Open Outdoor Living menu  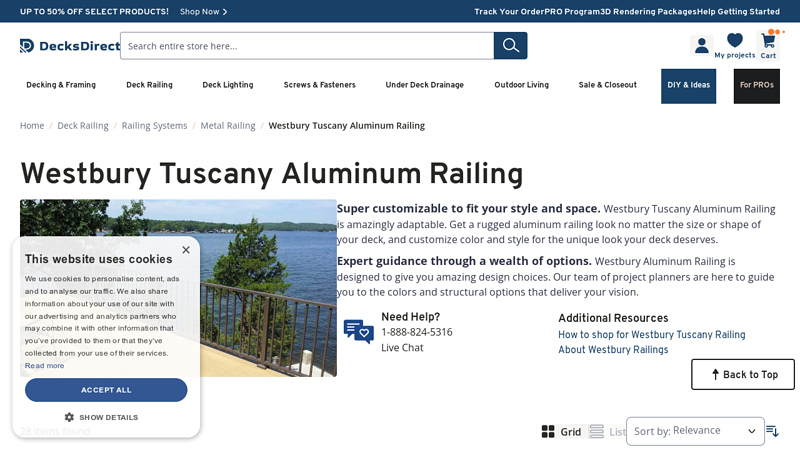point(521,85)
